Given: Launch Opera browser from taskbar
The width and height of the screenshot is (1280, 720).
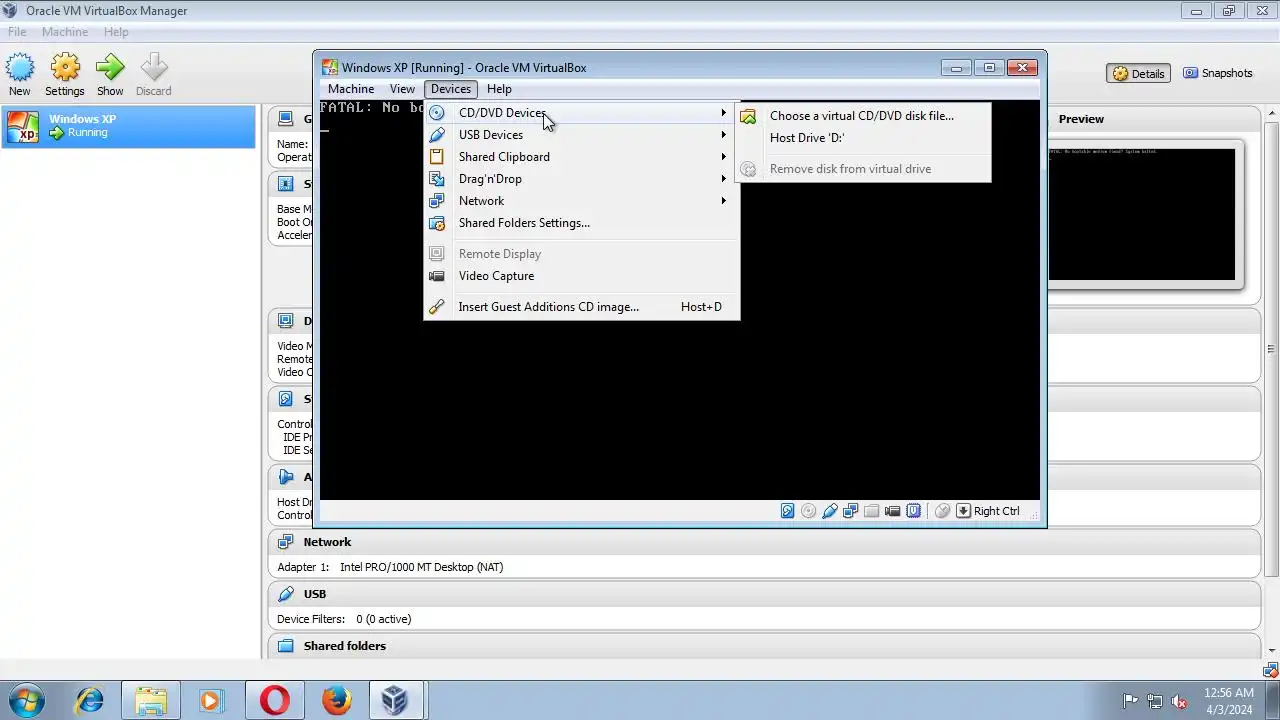Looking at the screenshot, I should [x=274, y=700].
